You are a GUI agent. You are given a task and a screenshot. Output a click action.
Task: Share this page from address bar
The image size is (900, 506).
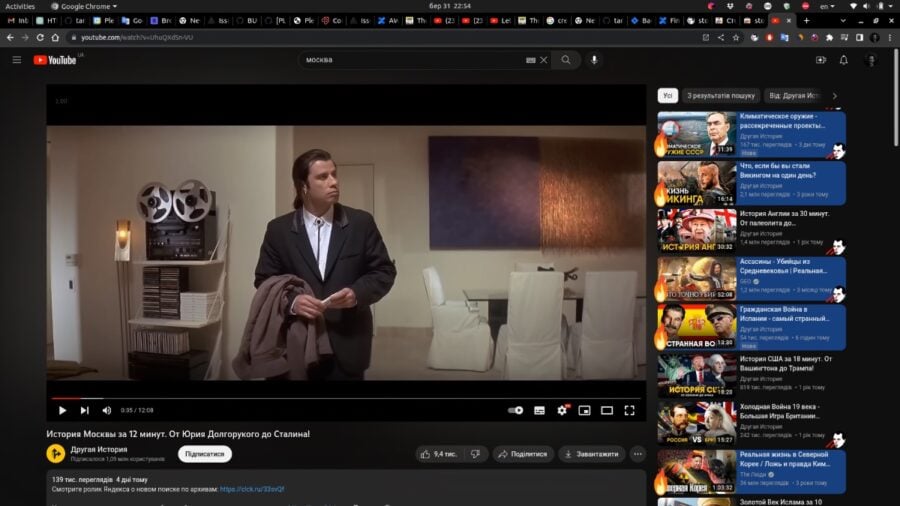(721, 37)
